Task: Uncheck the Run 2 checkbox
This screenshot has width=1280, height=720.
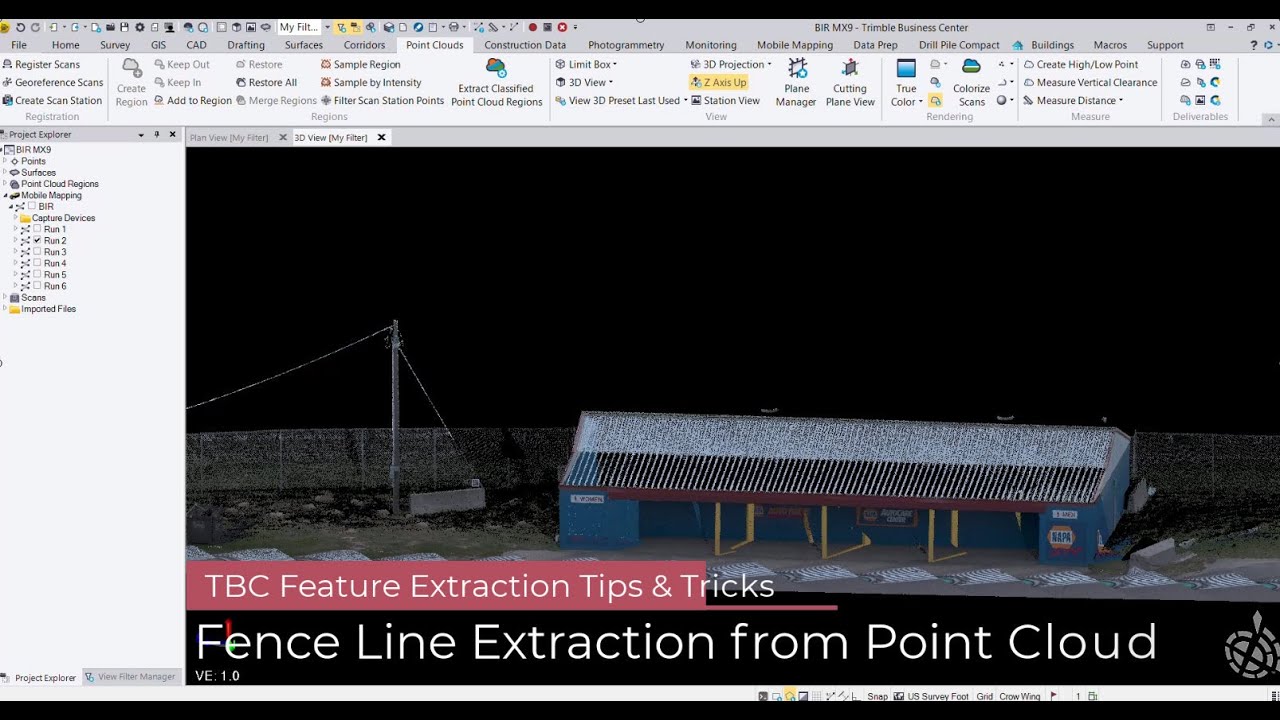Action: (37, 240)
